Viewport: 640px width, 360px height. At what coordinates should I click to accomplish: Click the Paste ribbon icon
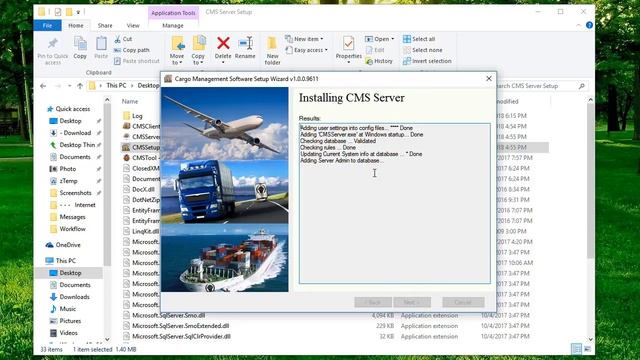point(101,43)
